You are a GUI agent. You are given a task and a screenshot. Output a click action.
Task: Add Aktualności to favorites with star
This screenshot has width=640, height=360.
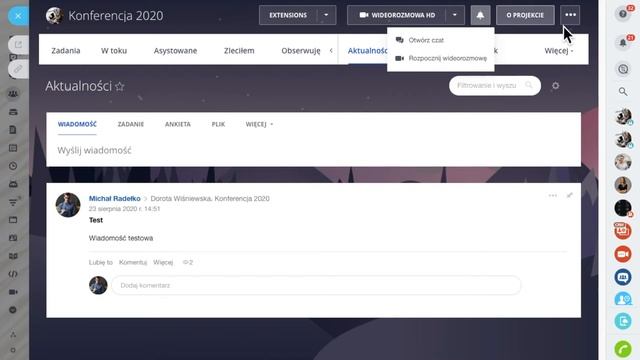(x=120, y=87)
